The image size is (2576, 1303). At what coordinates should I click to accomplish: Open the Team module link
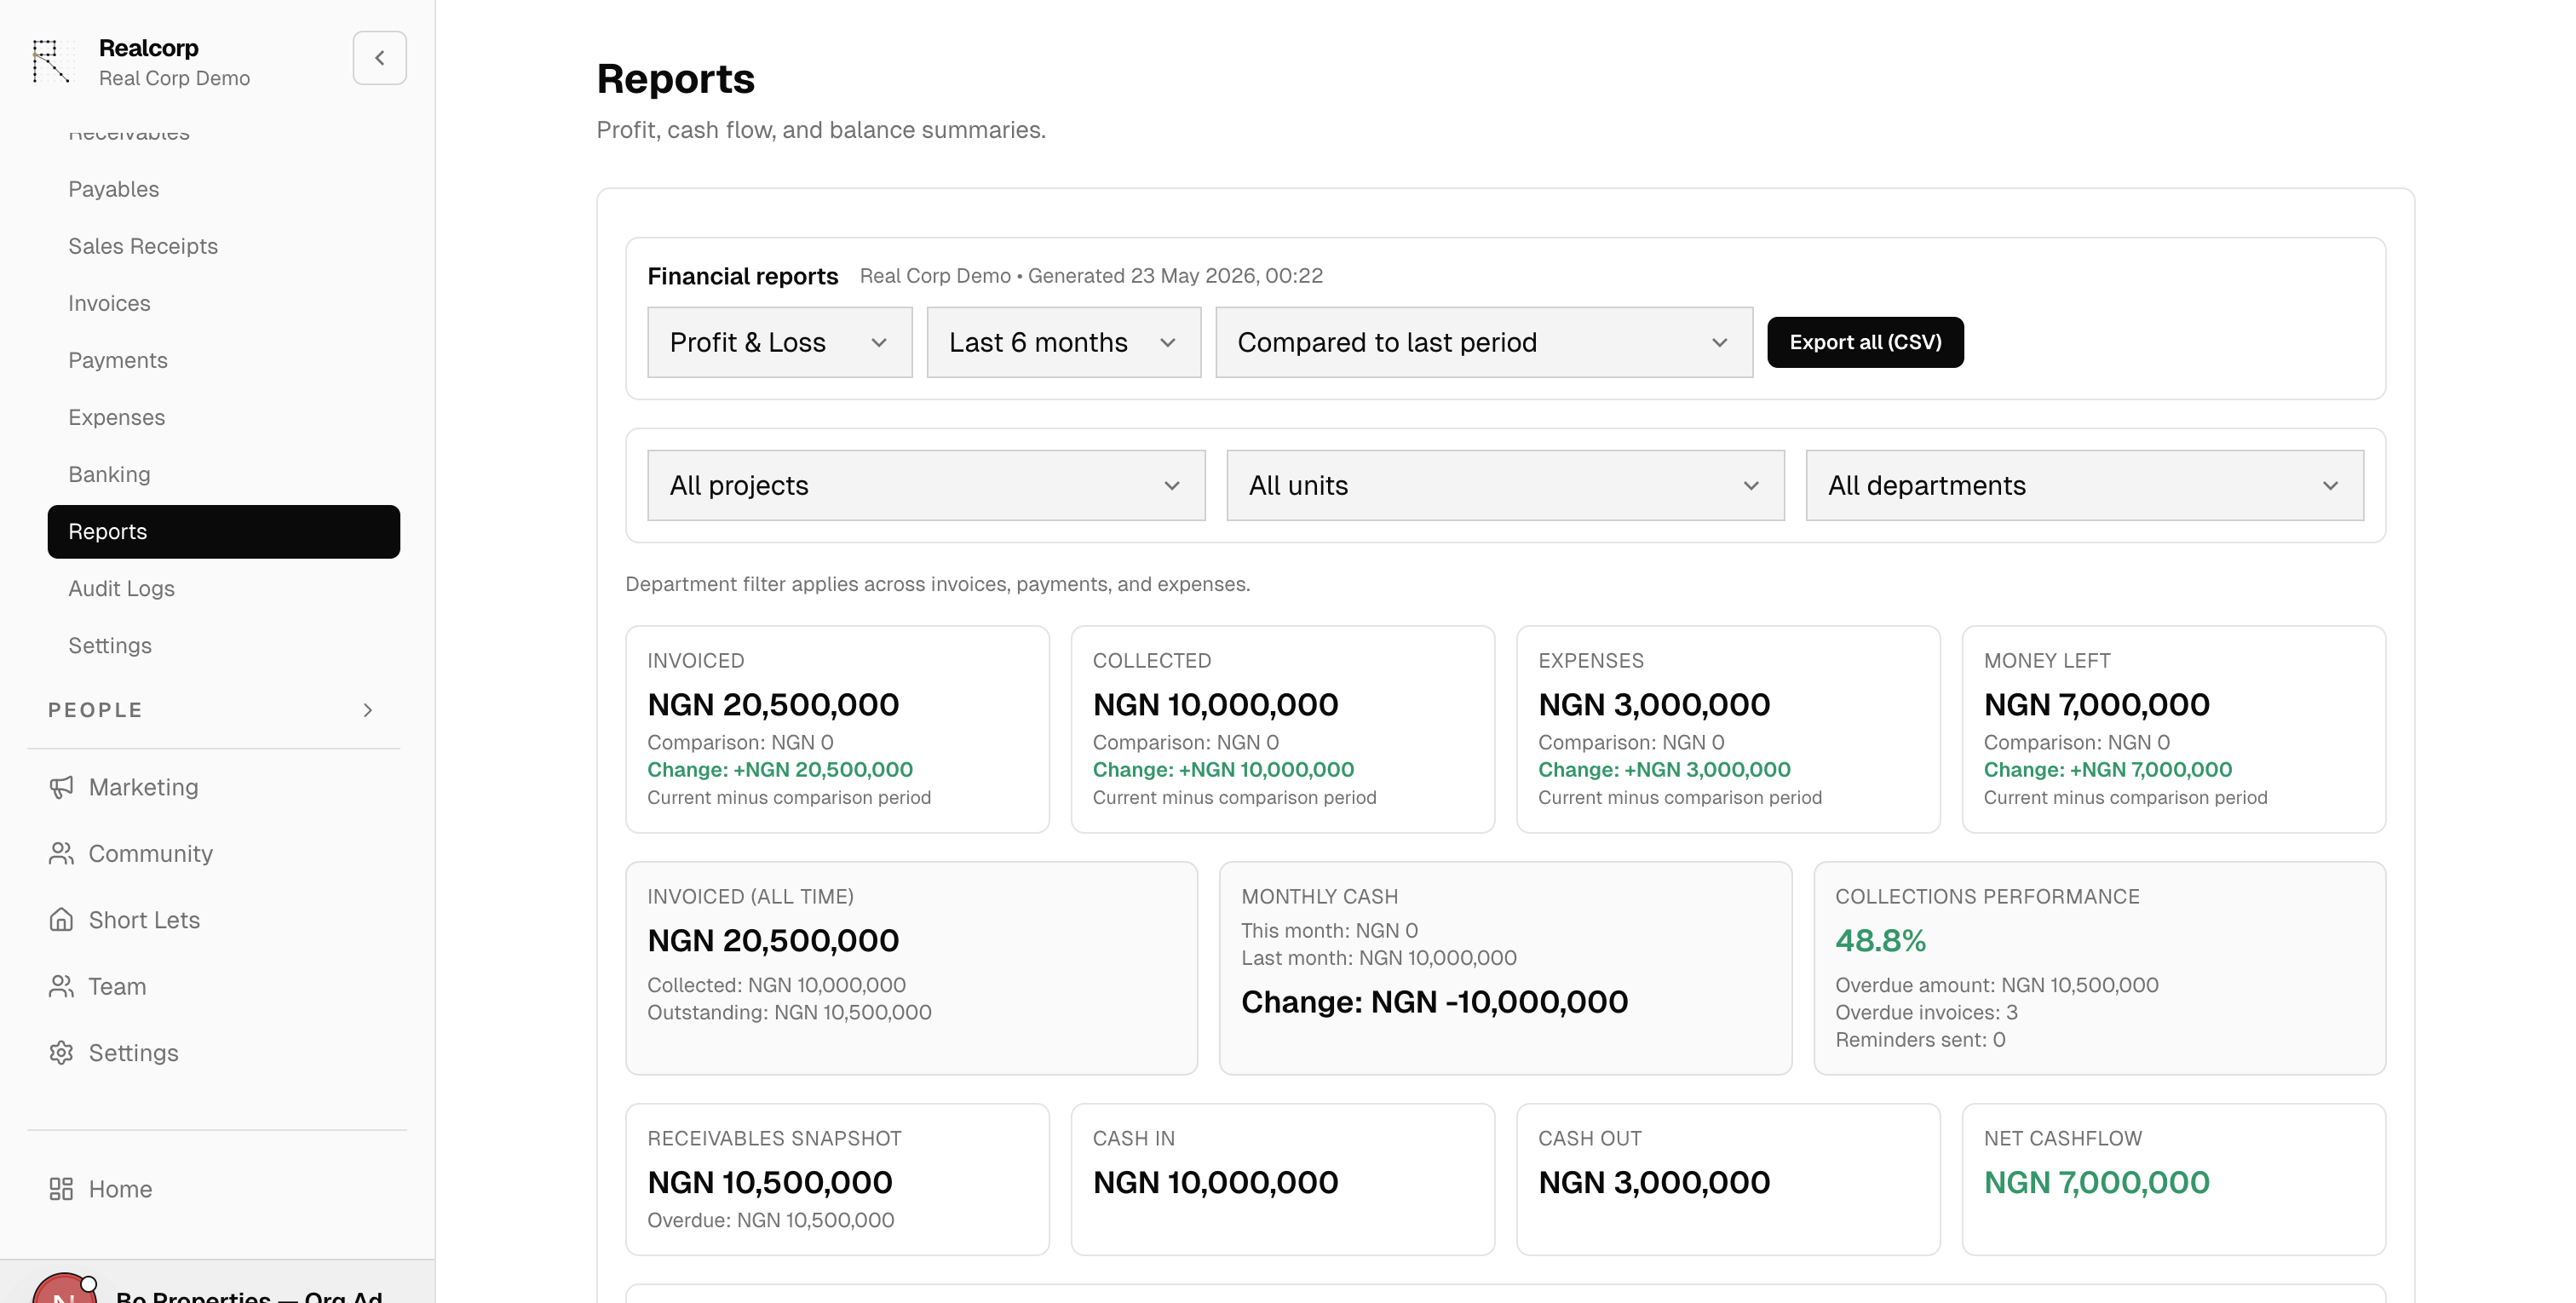point(117,986)
